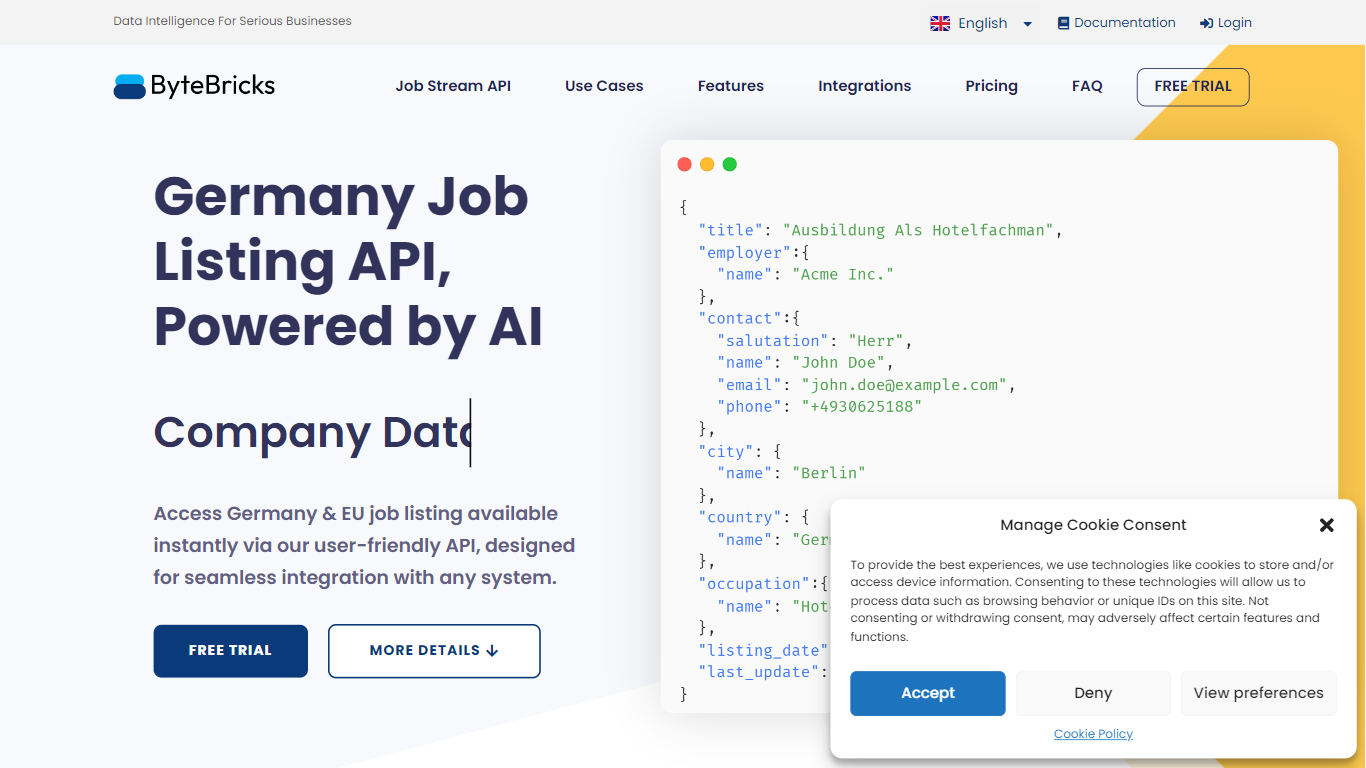
Task: Open the Job Stream API menu
Action: click(x=453, y=86)
